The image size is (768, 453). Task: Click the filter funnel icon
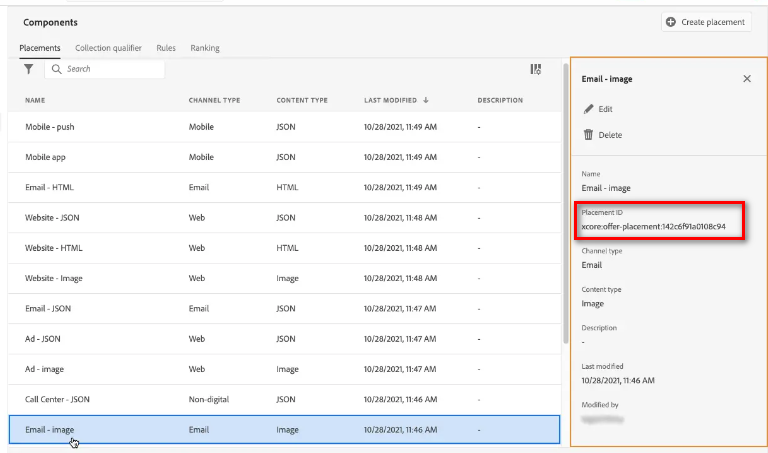(x=29, y=69)
